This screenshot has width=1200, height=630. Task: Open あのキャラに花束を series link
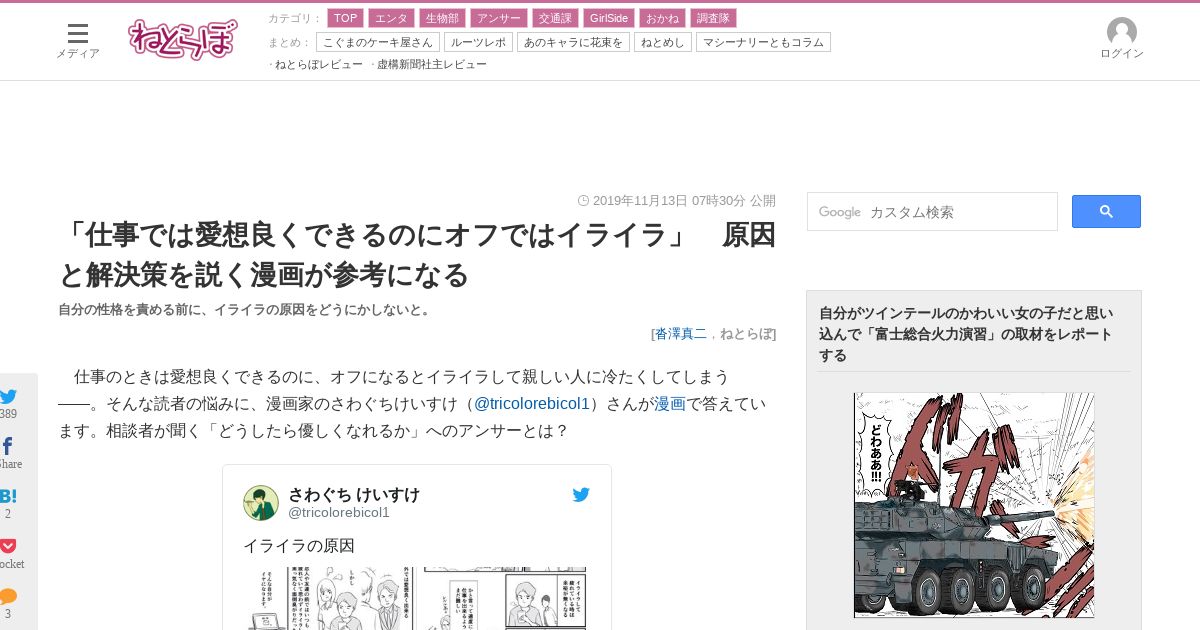tap(573, 42)
